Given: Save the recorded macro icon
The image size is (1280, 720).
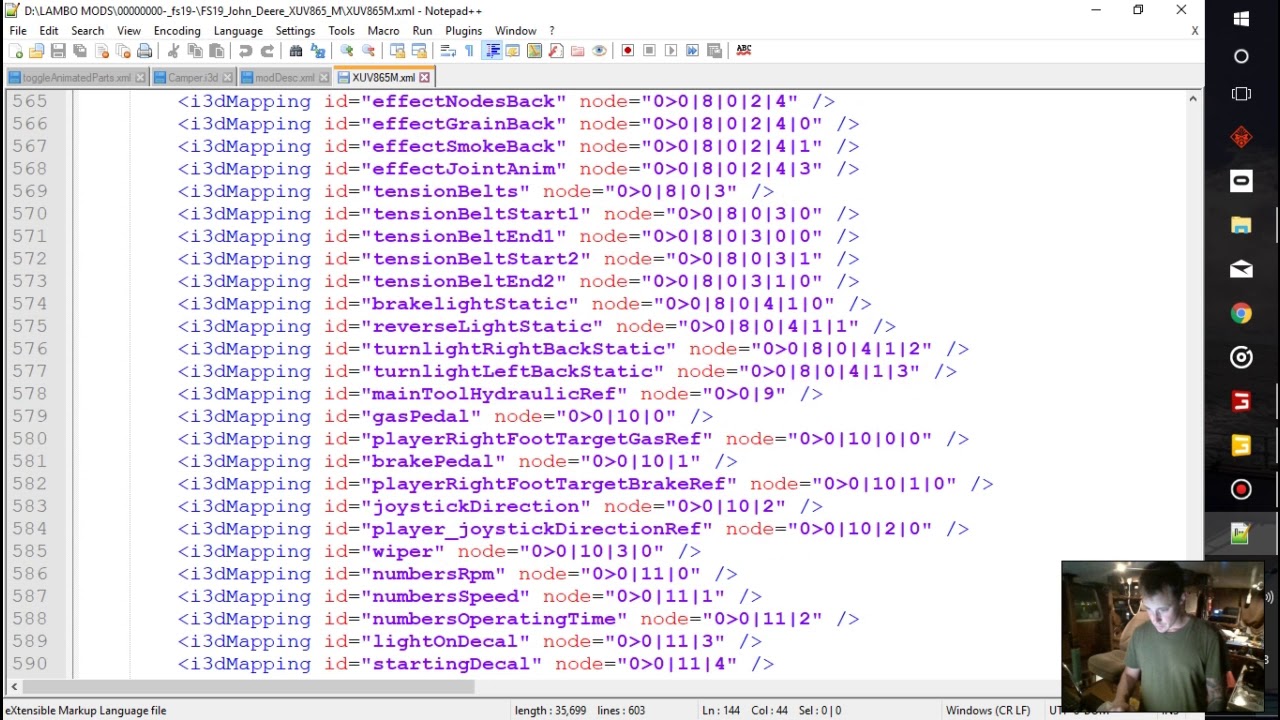Looking at the screenshot, I should click(714, 50).
